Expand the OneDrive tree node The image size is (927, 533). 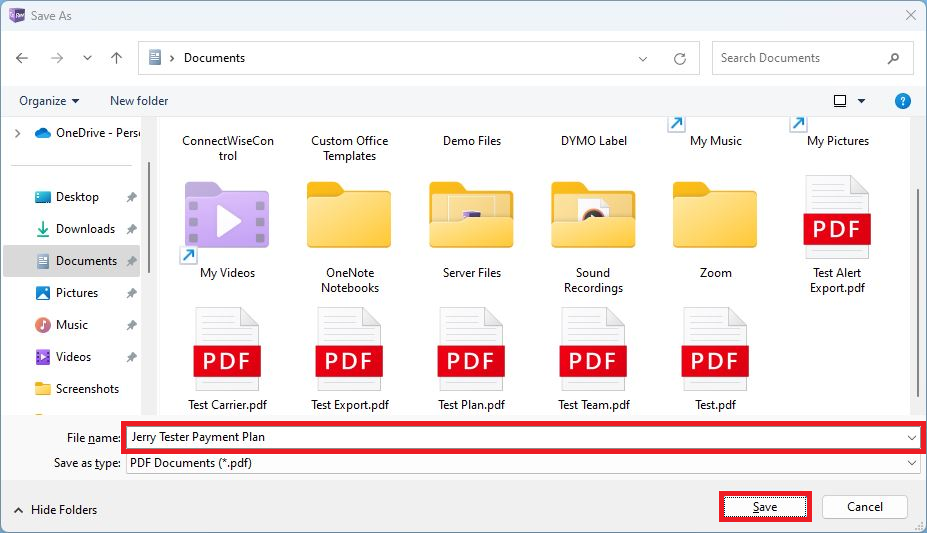tap(17, 133)
